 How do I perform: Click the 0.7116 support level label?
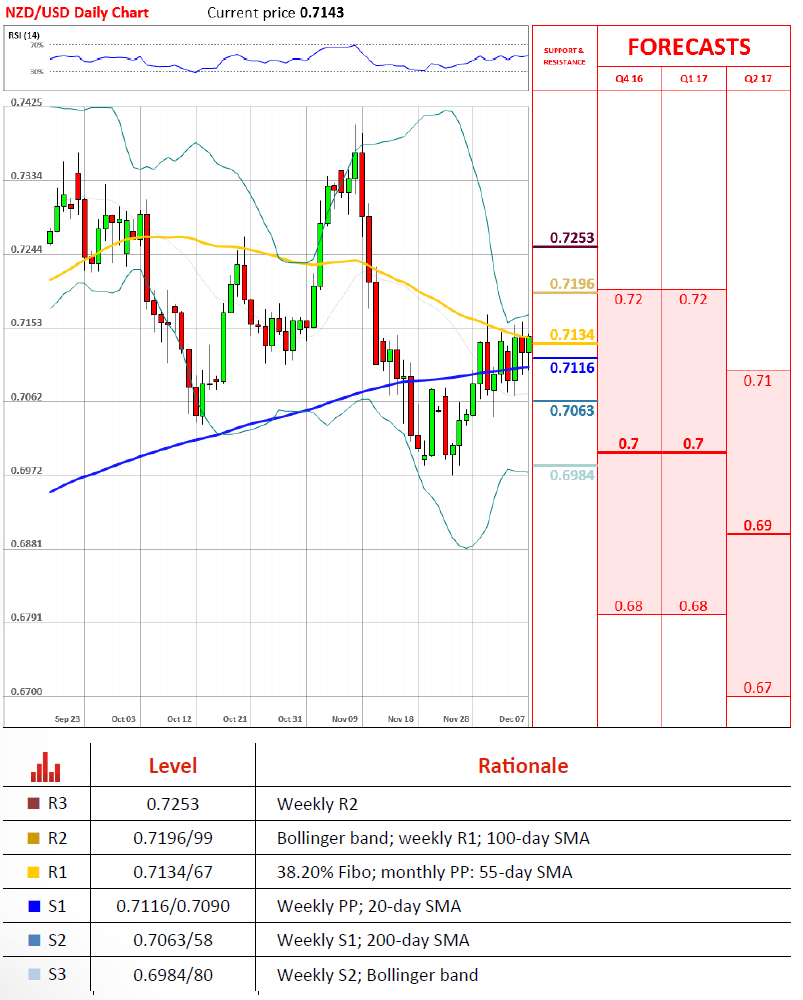coord(572,367)
